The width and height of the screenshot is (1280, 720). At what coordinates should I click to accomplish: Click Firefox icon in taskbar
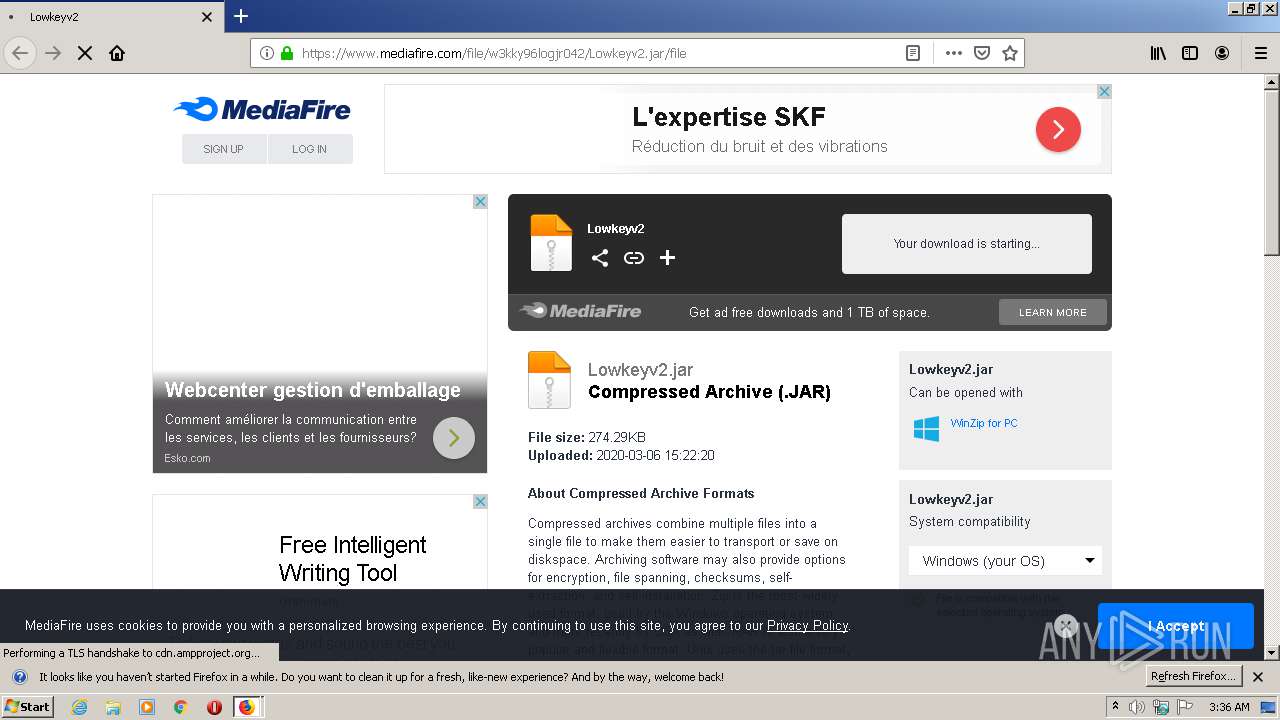(x=247, y=707)
